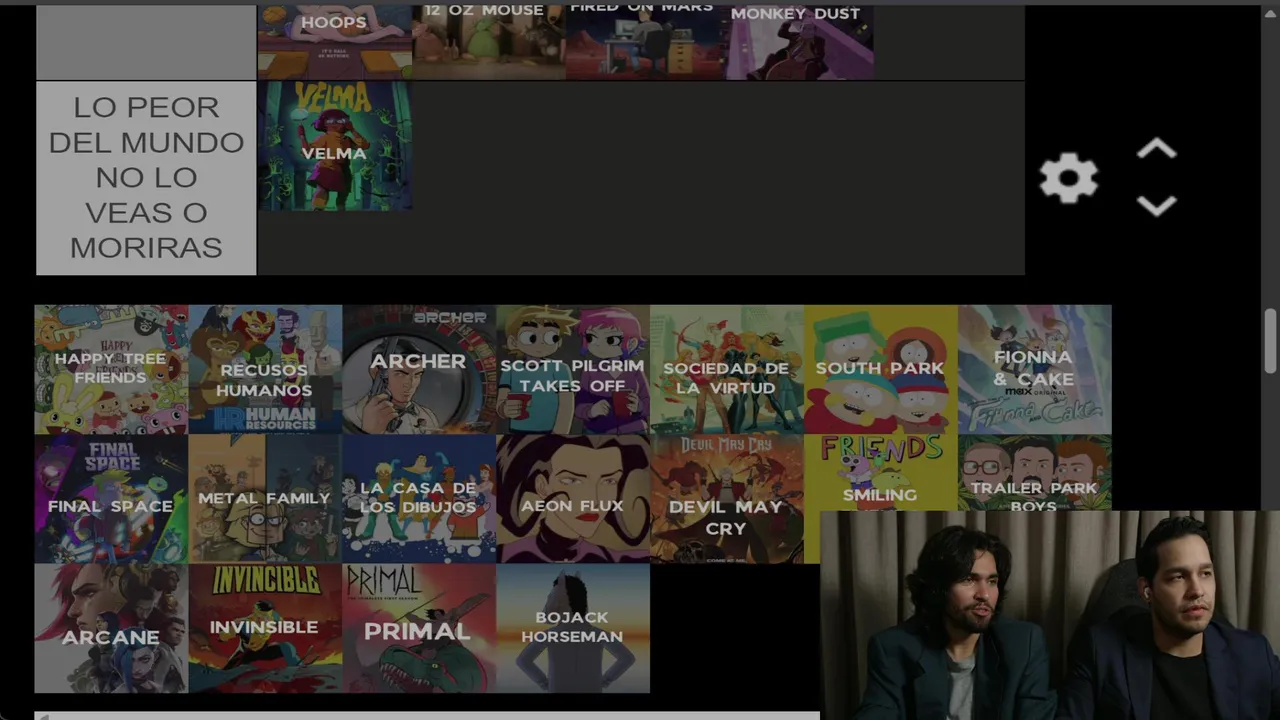Choose the La Casa de los Dibujos tile
Viewport: 1280px width, 720px height.
pyautogui.click(x=419, y=498)
